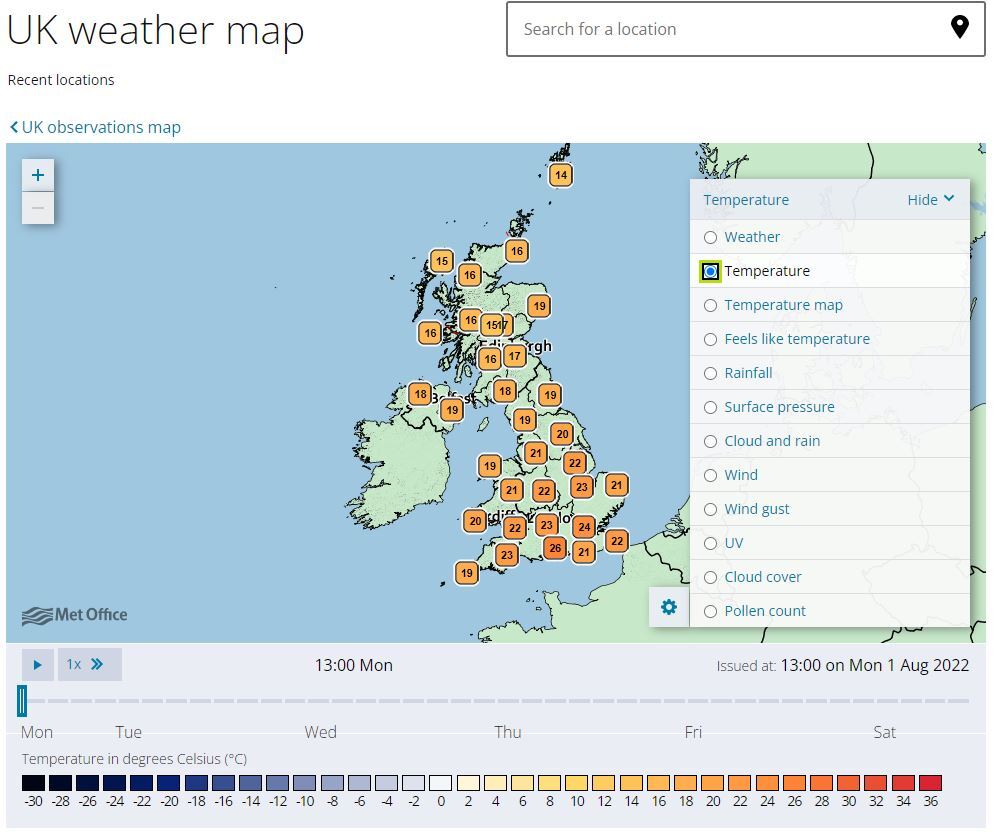Select the Rainfall radio button

(x=711, y=373)
